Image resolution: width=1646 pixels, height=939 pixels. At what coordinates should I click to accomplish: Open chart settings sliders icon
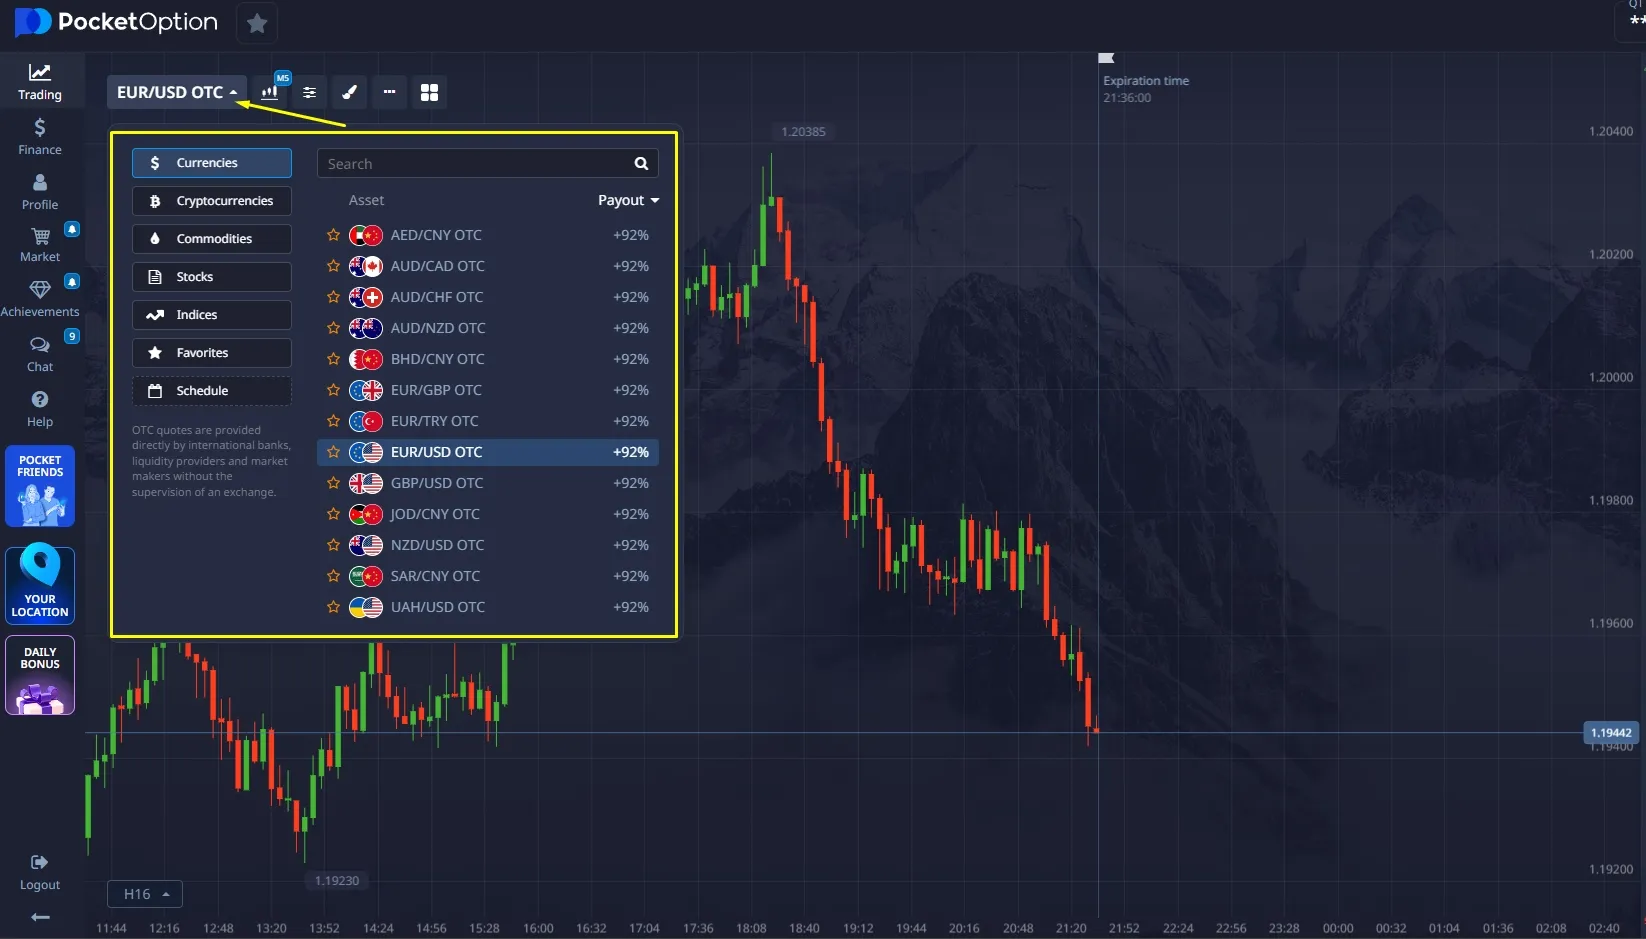(310, 92)
